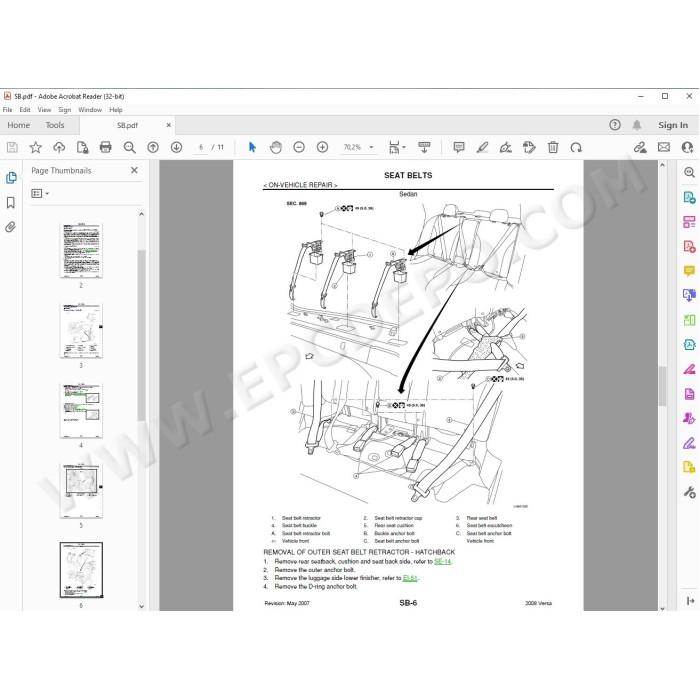Open the notifications bell

pos(637,125)
